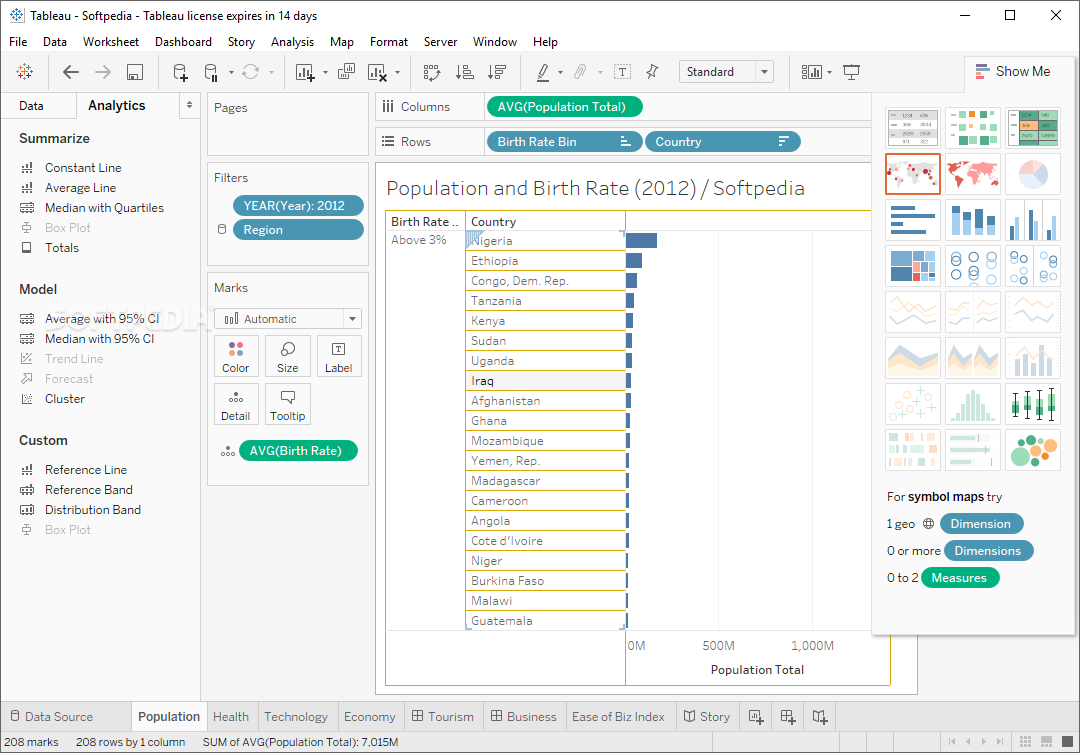Image resolution: width=1080 pixels, height=753 pixels.
Task: Choose the packed bubbles chart thumbnail
Action: pos(1033,450)
